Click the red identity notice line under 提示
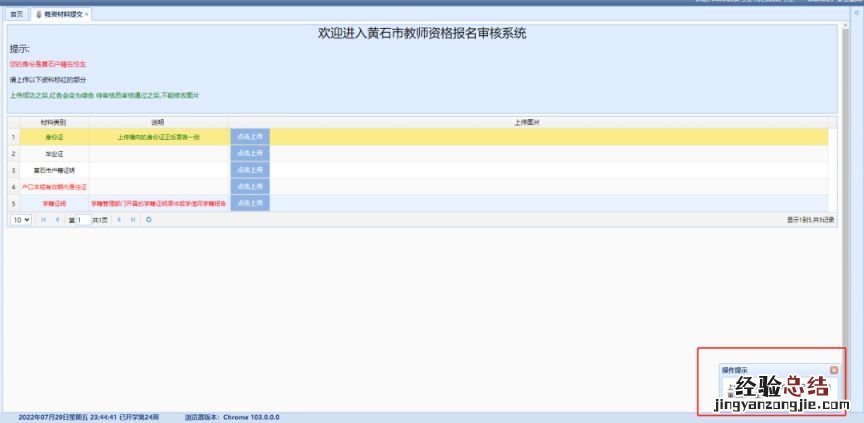The height and width of the screenshot is (423, 864). click(48, 64)
